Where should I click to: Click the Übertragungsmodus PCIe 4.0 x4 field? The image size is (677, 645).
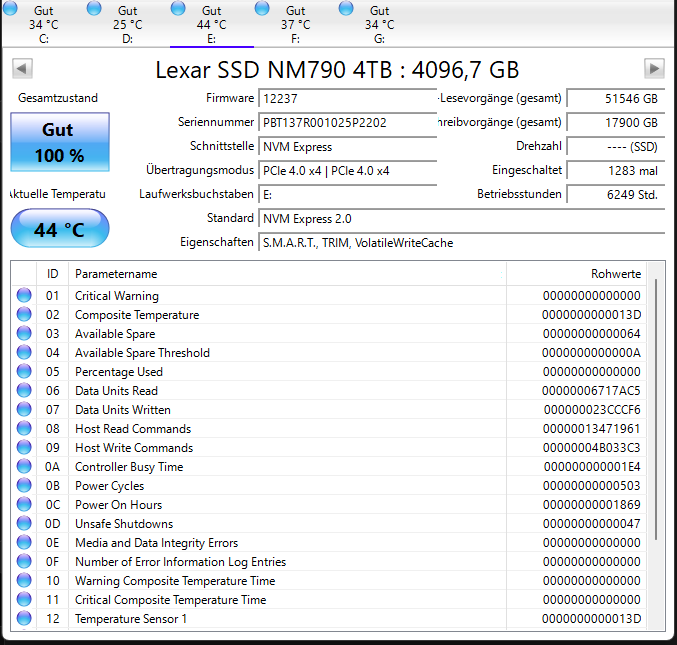pos(348,171)
